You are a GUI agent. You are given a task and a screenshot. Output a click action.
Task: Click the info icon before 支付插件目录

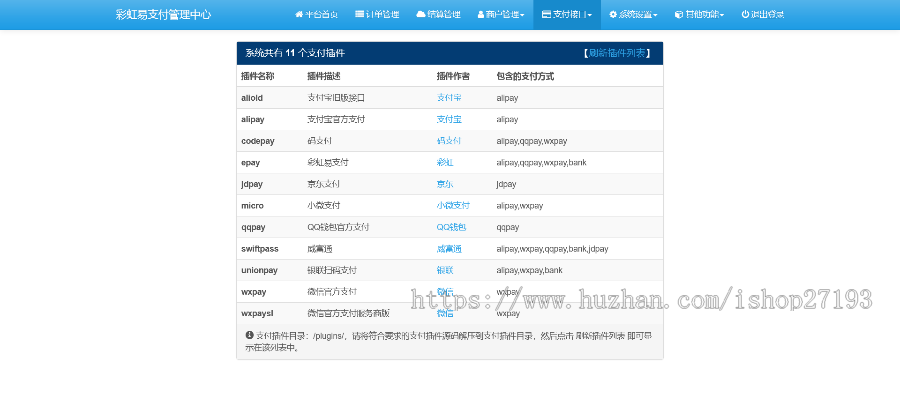pyautogui.click(x=250, y=336)
